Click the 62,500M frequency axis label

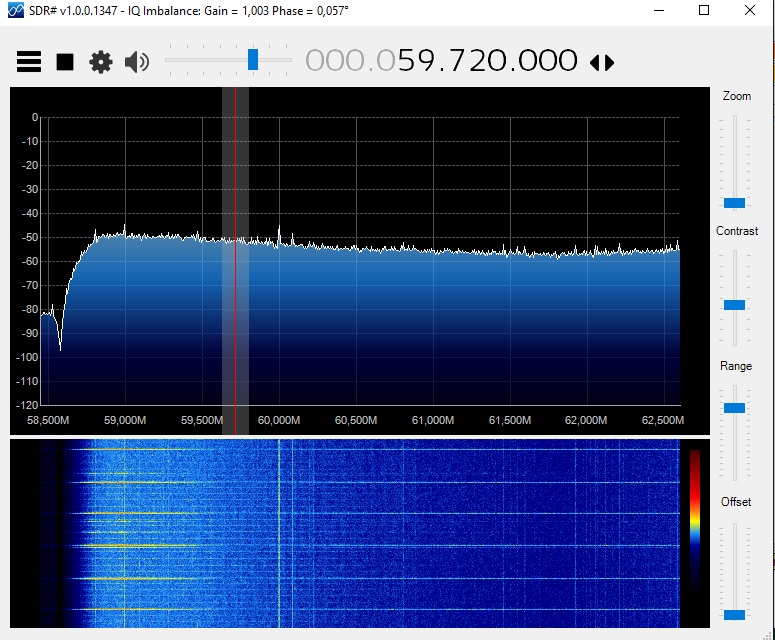663,421
